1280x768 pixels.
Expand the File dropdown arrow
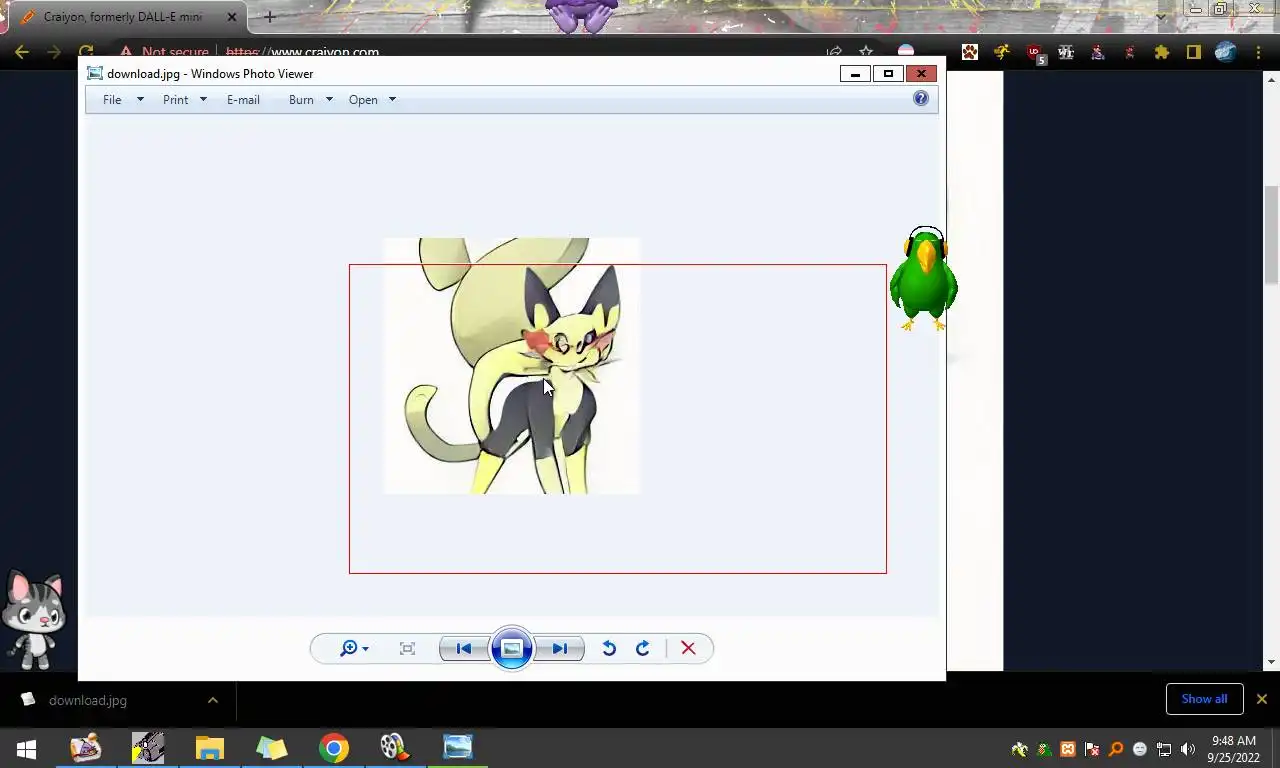click(x=140, y=100)
